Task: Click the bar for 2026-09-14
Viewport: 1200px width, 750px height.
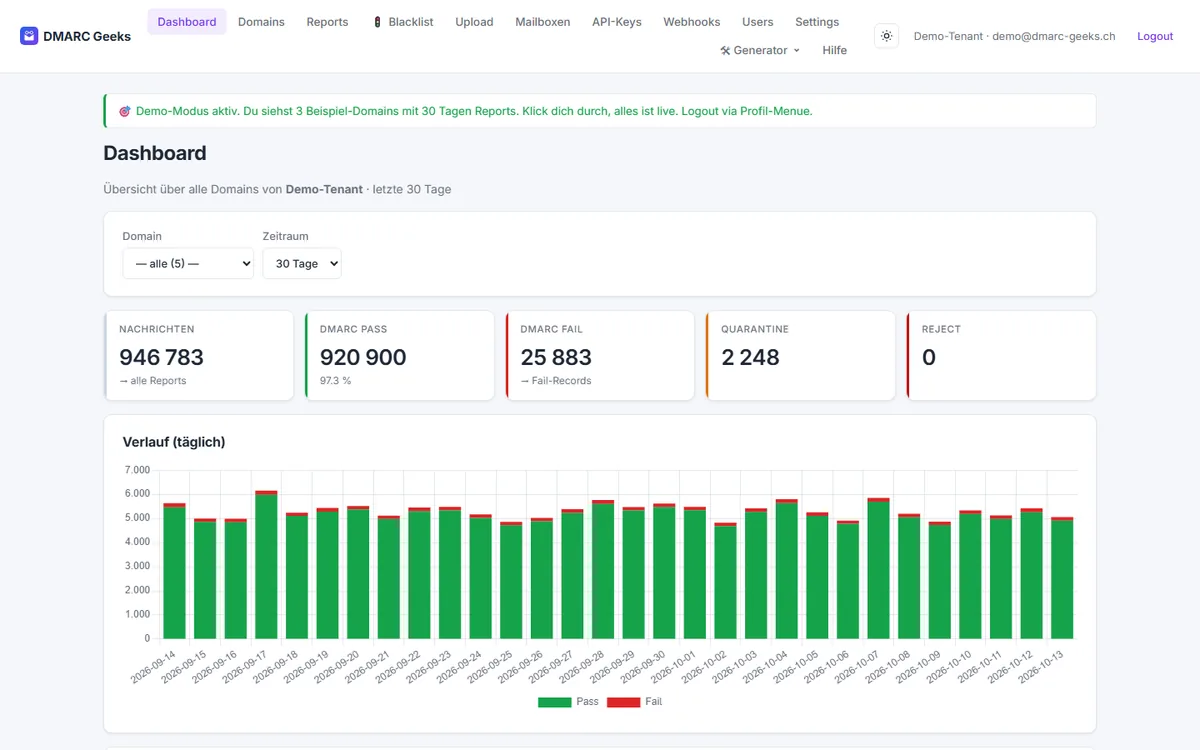Action: (x=175, y=570)
